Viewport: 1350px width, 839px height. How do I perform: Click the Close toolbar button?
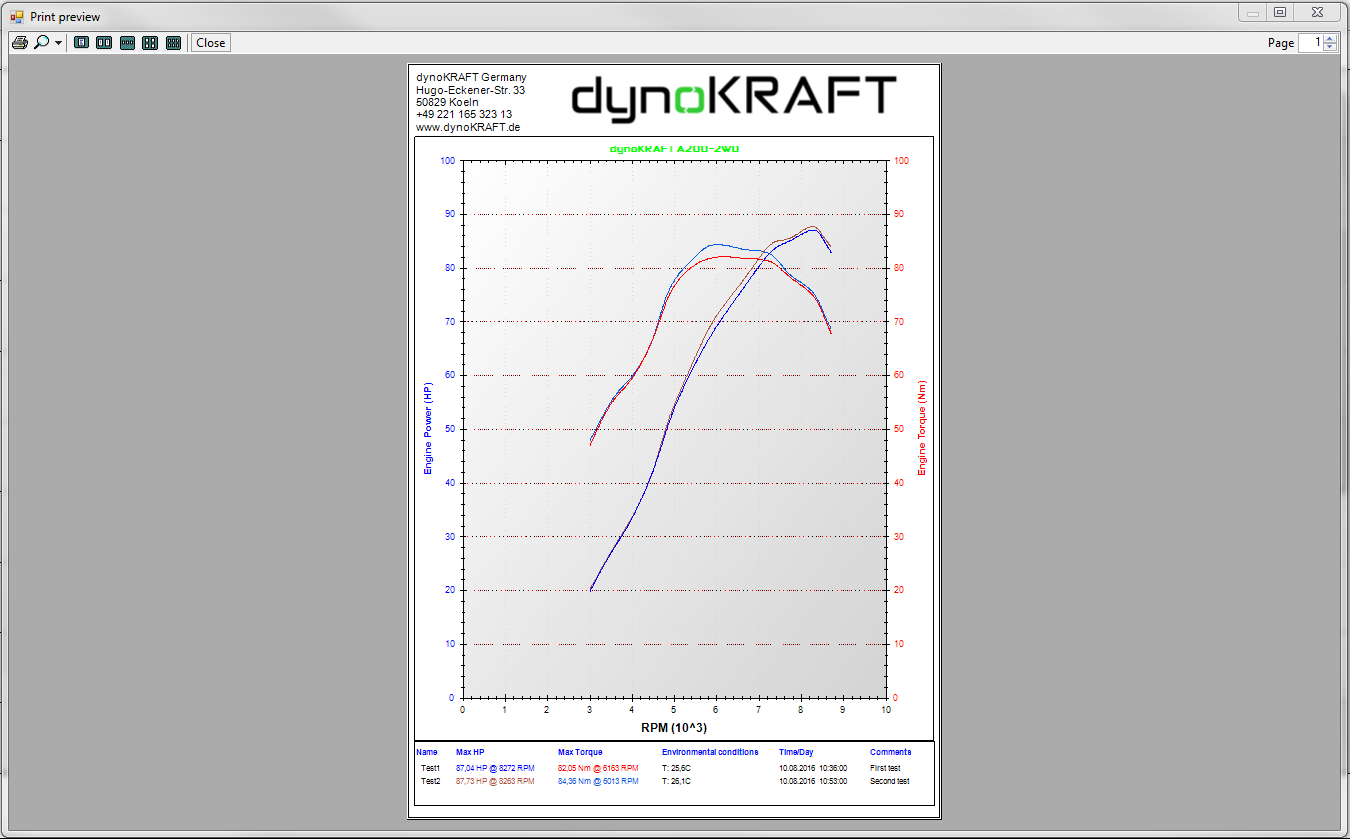tap(211, 43)
